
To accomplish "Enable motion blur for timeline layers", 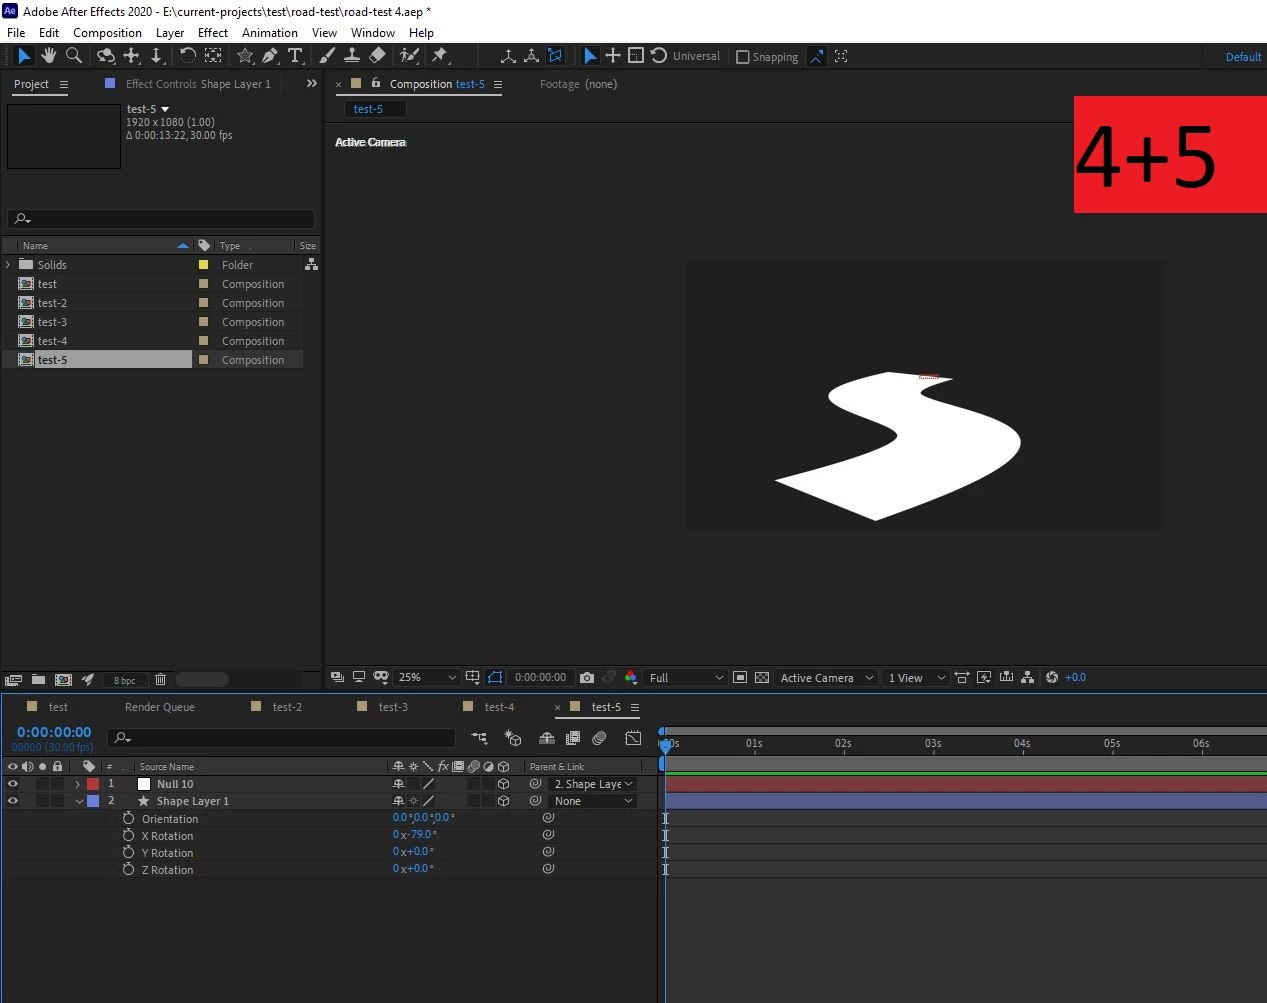I will 599,738.
